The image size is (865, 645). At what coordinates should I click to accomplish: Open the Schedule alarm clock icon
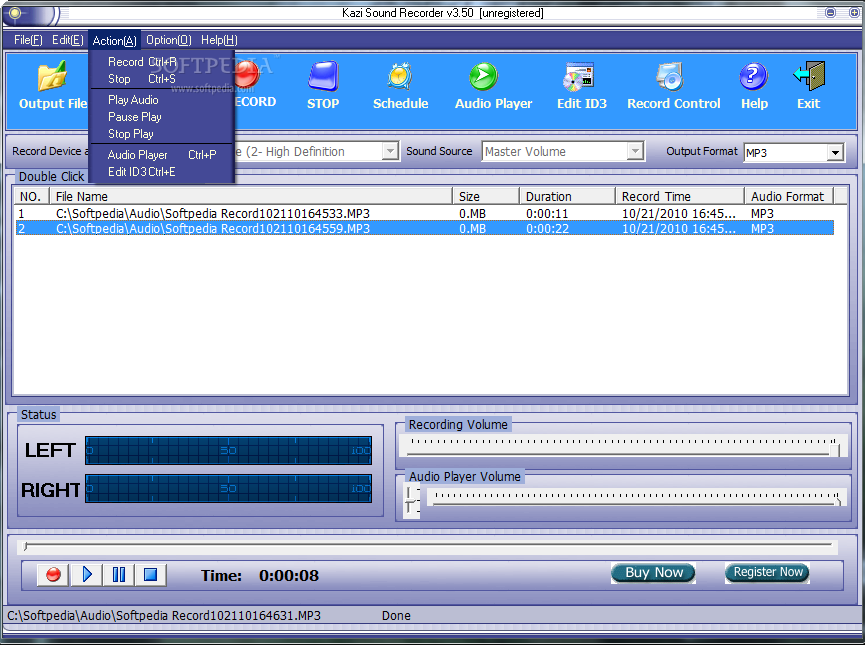[x=400, y=76]
